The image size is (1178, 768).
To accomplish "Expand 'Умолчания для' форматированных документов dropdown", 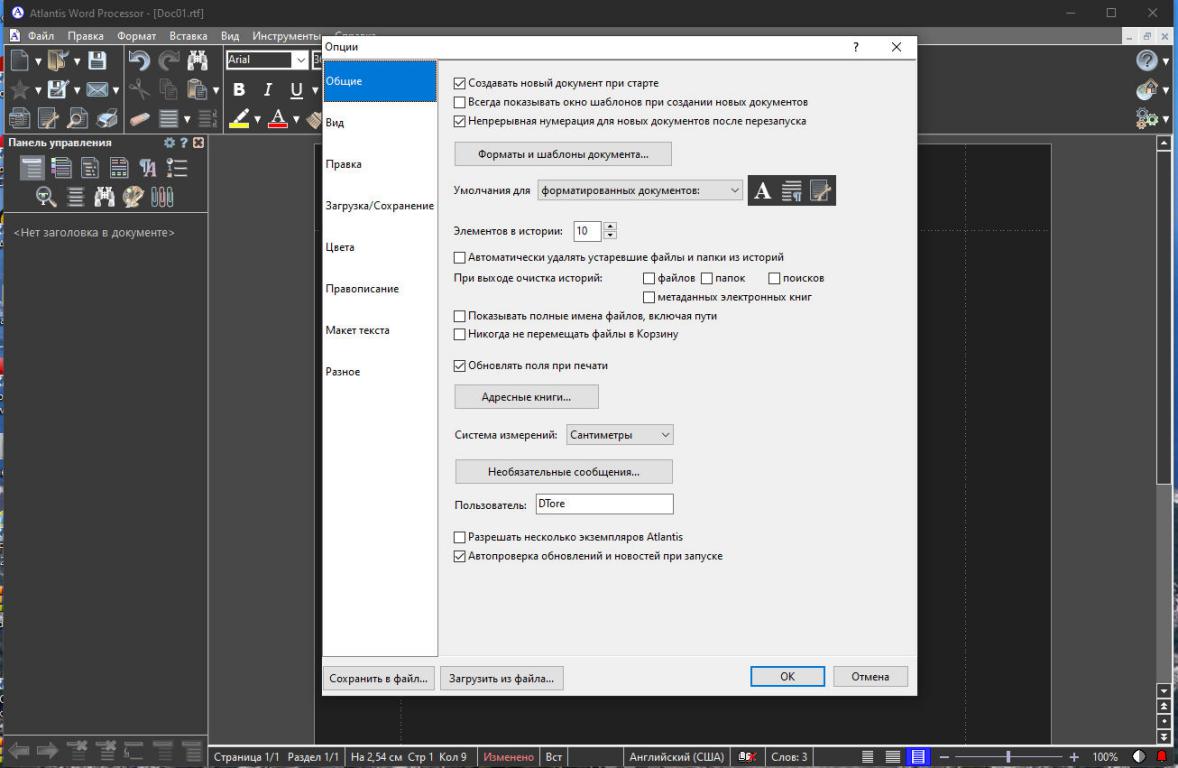I will (x=640, y=190).
